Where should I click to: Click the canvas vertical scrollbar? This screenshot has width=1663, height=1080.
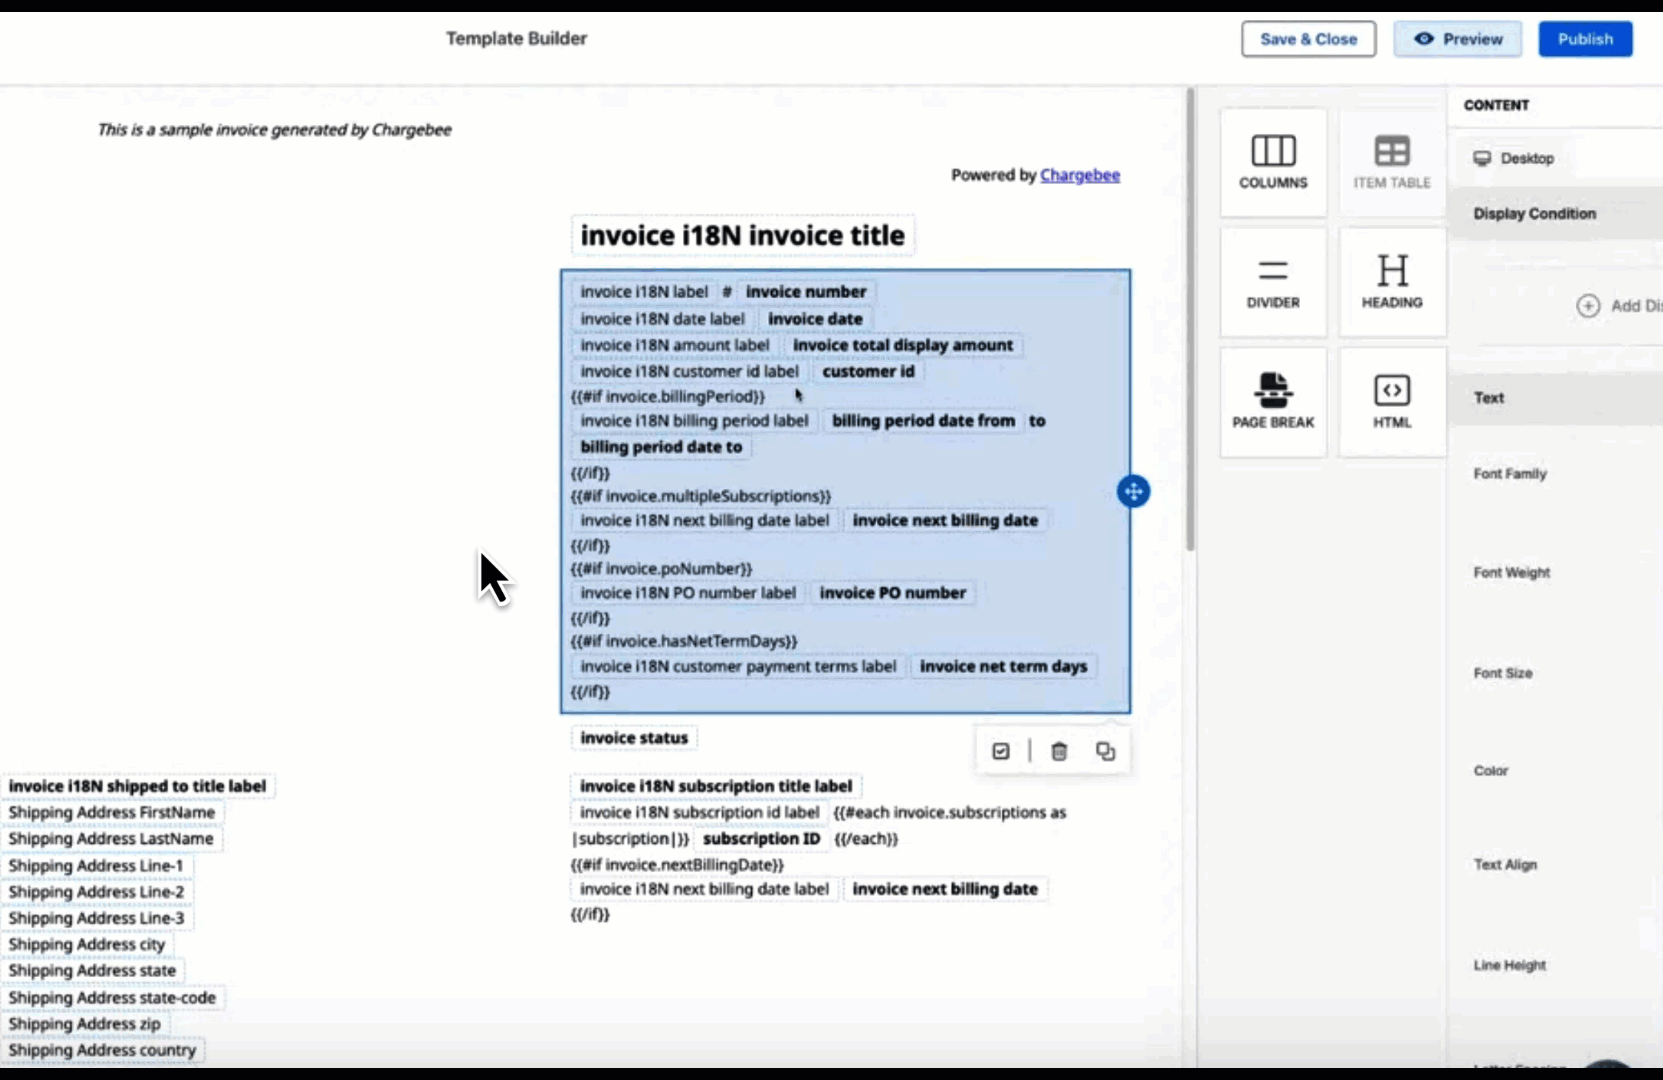pyautogui.click(x=1190, y=320)
